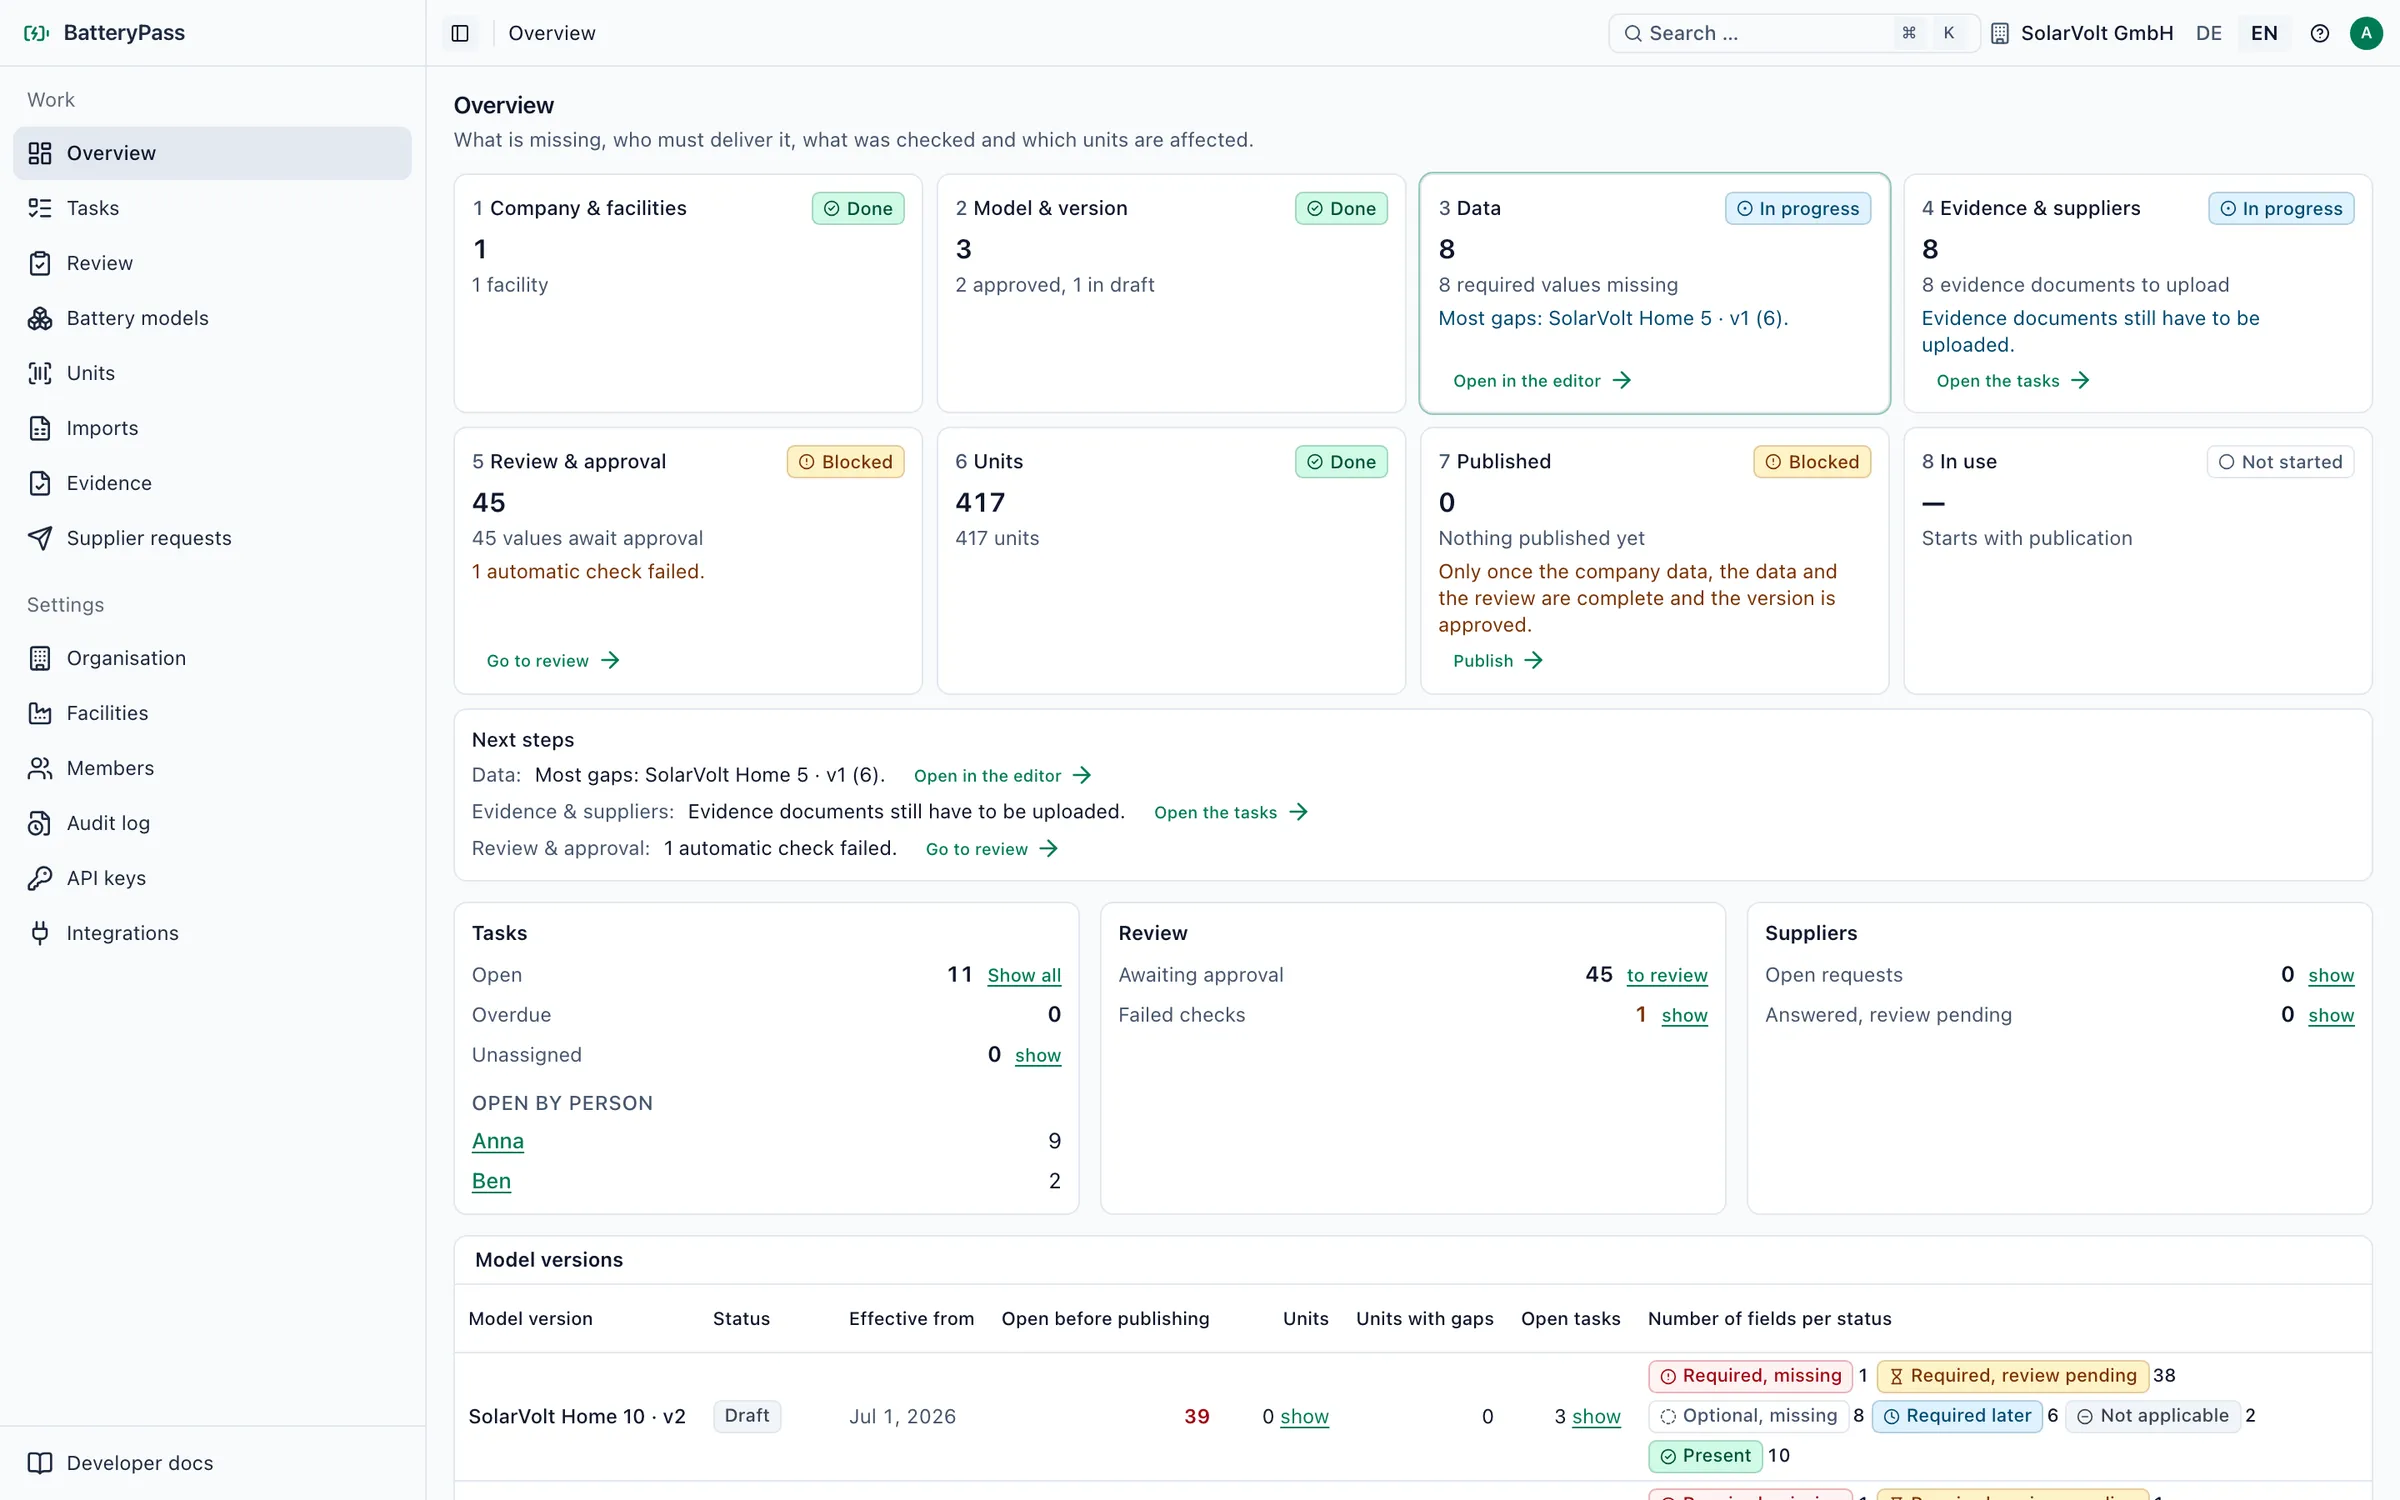Click to review next to Awaiting approval
The height and width of the screenshot is (1500, 2400).
(1667, 975)
